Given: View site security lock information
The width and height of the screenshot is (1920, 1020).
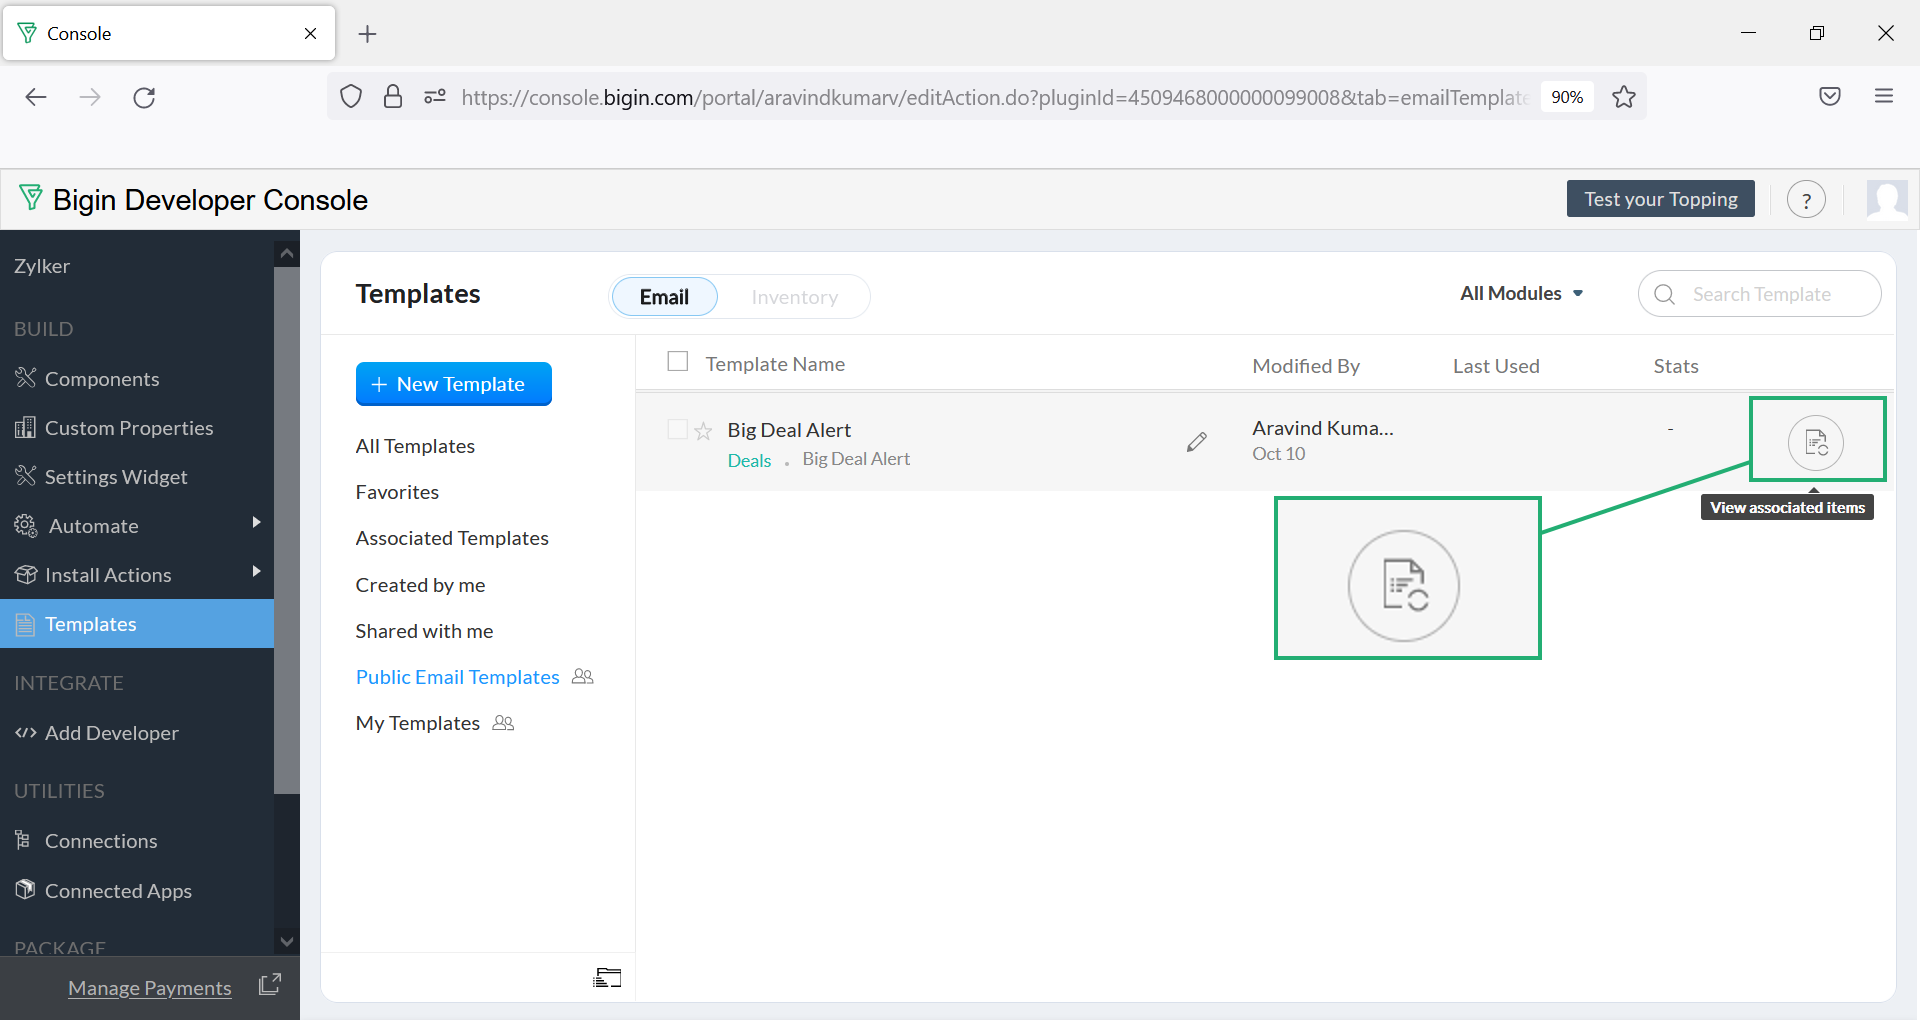Looking at the screenshot, I should tap(393, 97).
